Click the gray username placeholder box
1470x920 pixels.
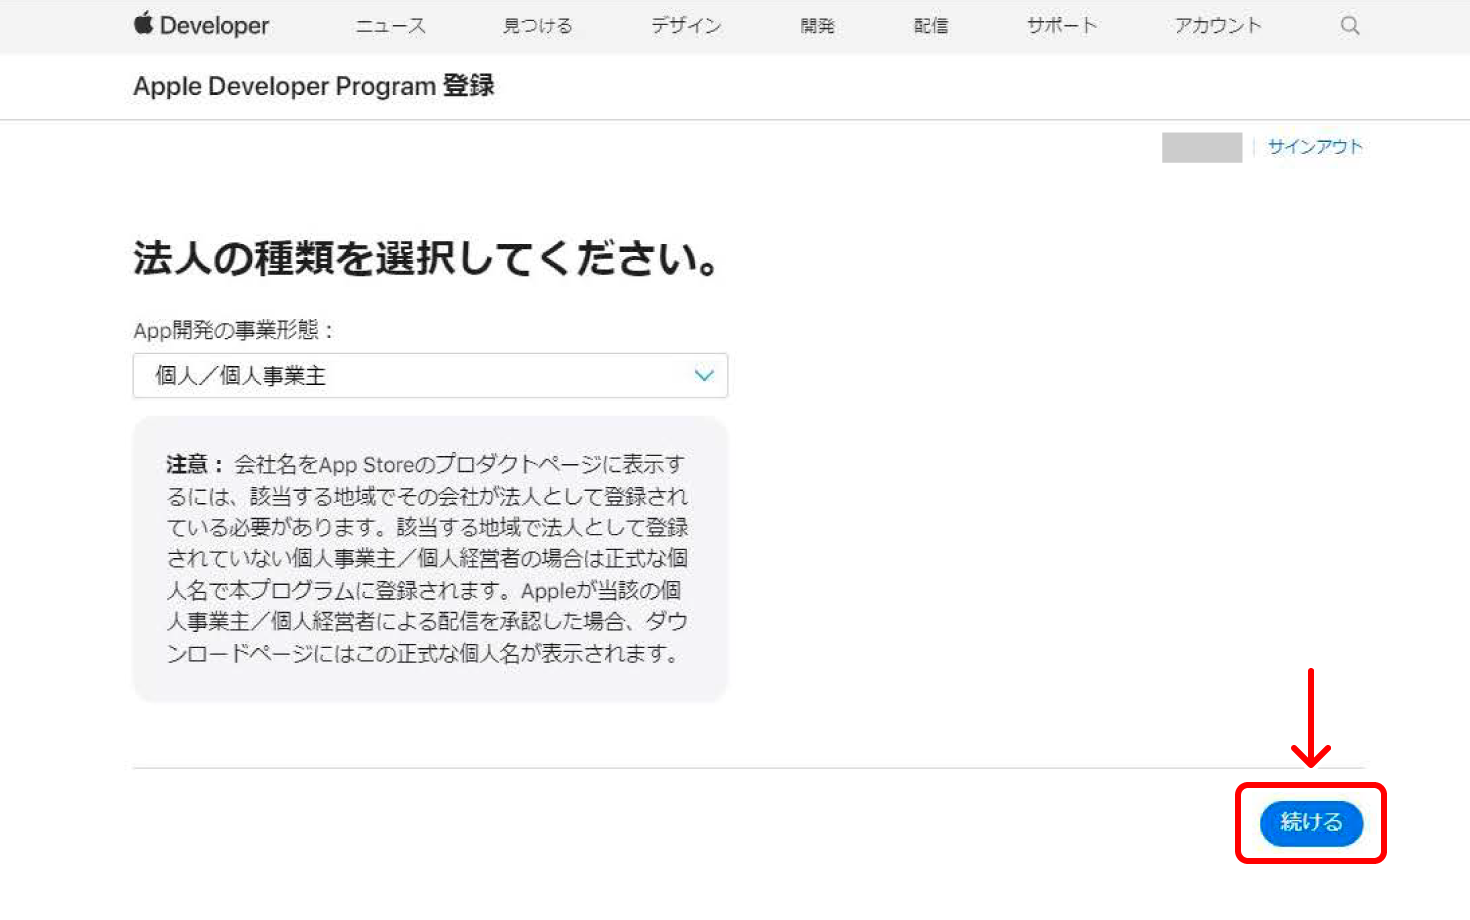pos(1201,147)
